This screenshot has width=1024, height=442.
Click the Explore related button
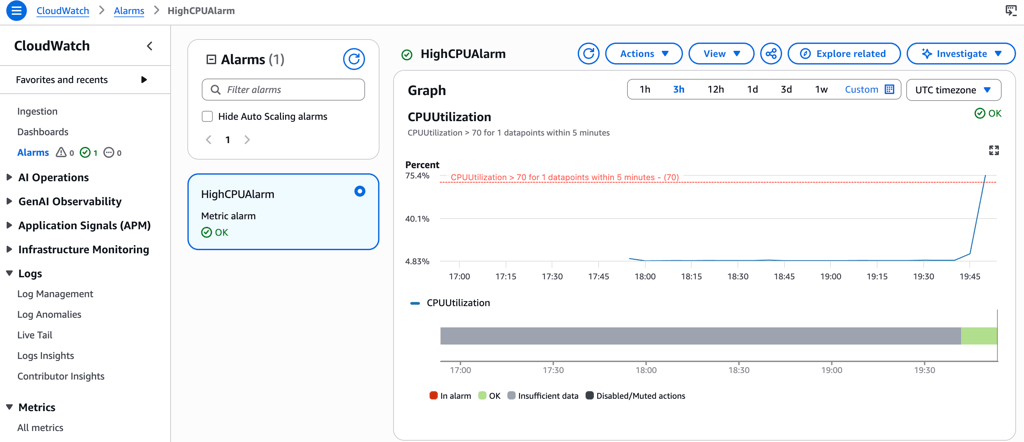click(x=844, y=54)
